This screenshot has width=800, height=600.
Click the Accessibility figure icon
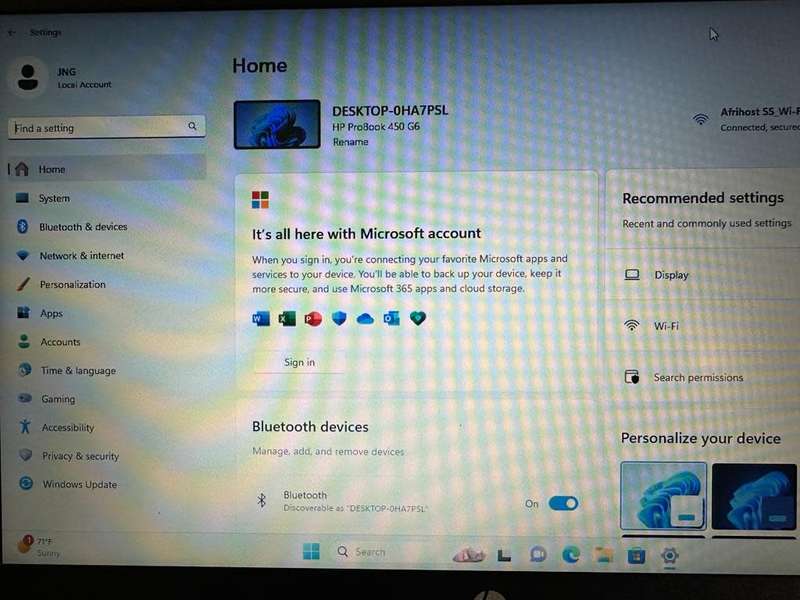click(x=25, y=426)
